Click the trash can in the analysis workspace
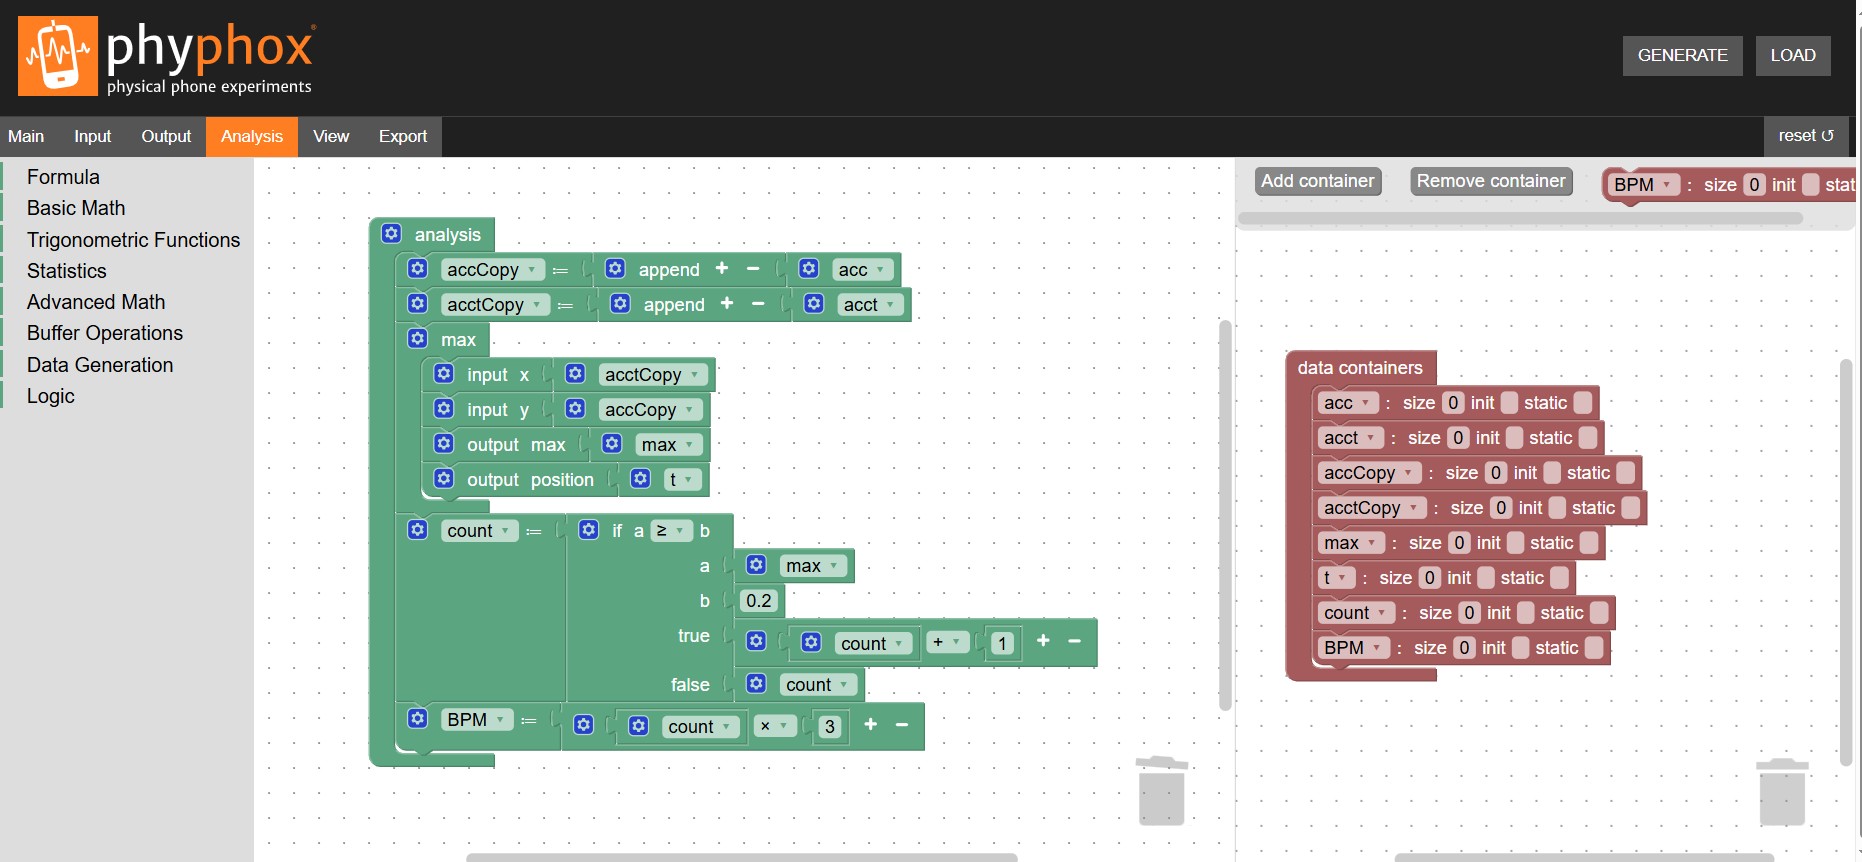This screenshot has width=1862, height=862. [1161, 791]
